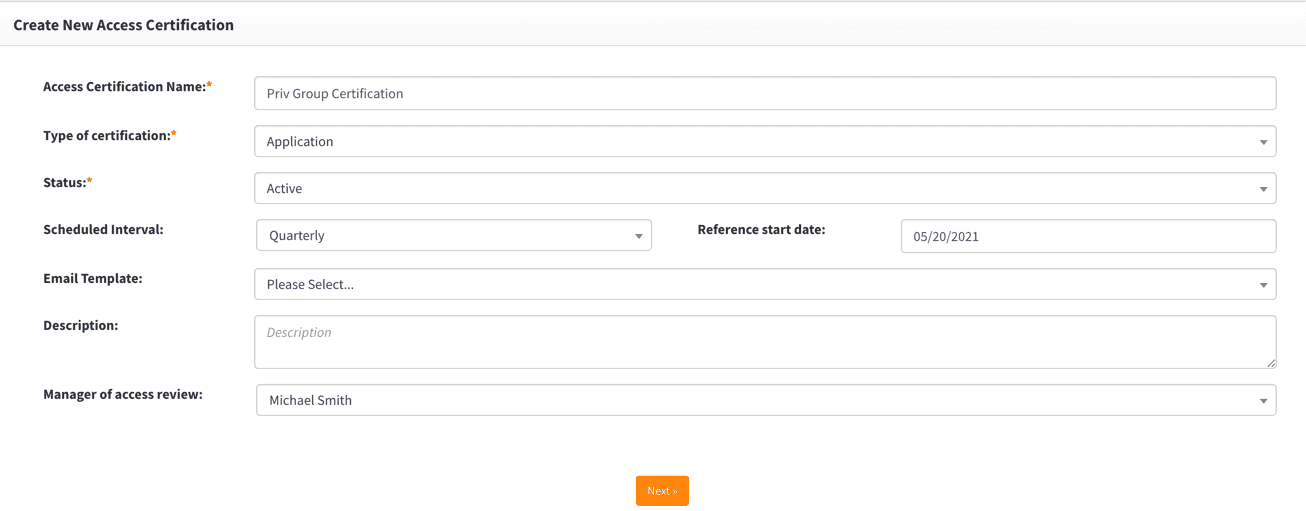Click the caret icon on the Status select
The width and height of the screenshot is (1306, 511).
pos(1263,189)
